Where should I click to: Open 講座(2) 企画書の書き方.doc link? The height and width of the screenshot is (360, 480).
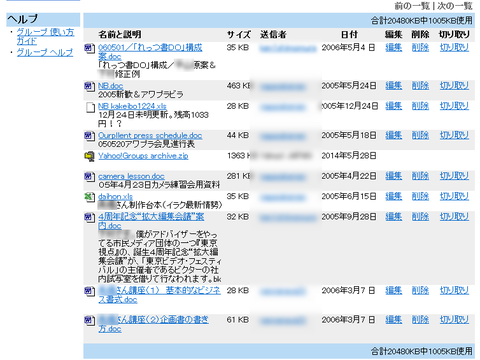(153, 324)
